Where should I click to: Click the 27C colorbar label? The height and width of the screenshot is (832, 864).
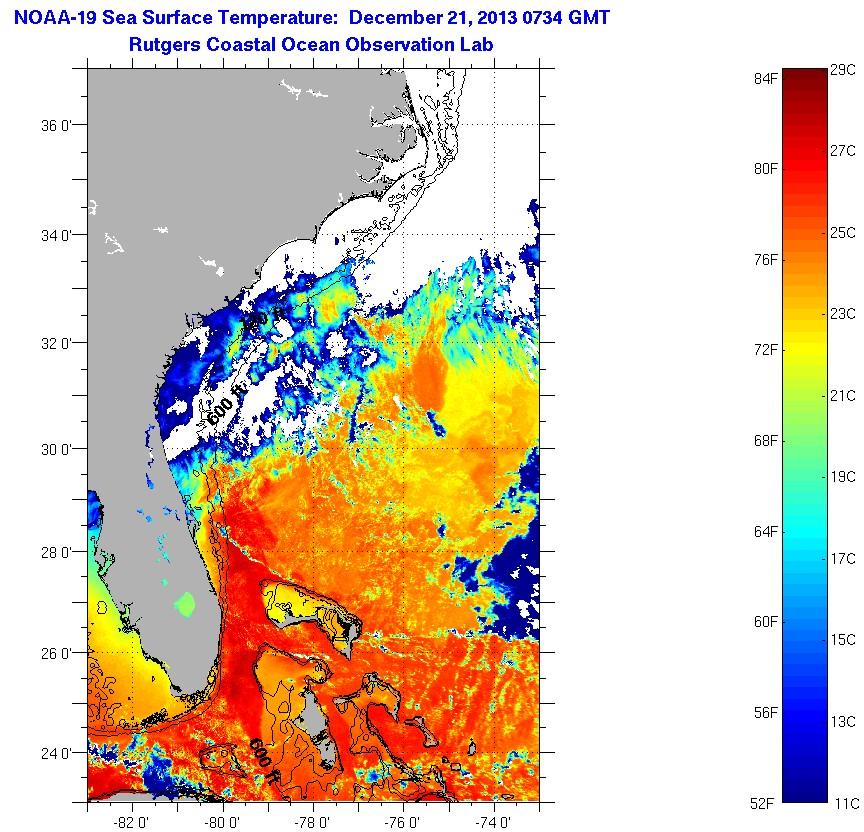[843, 151]
